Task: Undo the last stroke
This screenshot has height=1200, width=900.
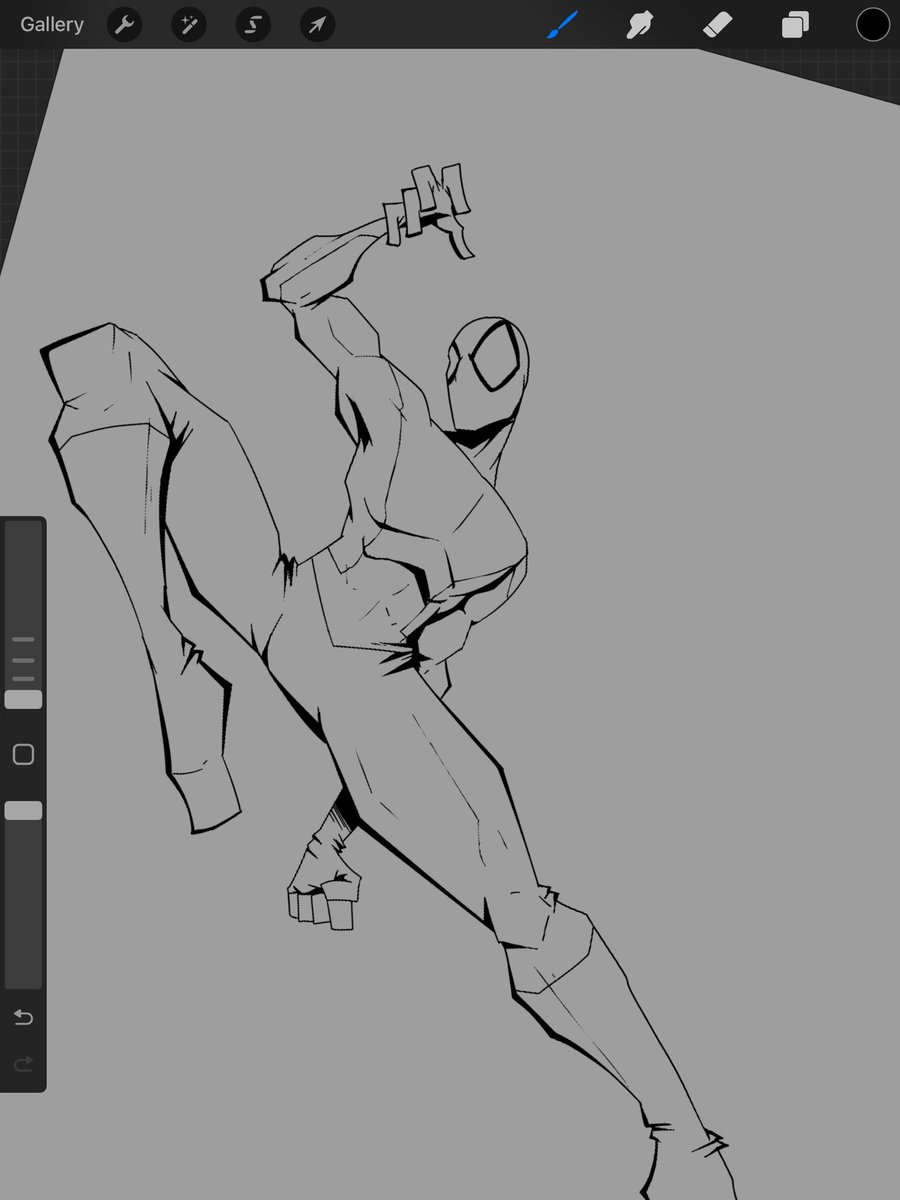Action: pyautogui.click(x=23, y=1018)
